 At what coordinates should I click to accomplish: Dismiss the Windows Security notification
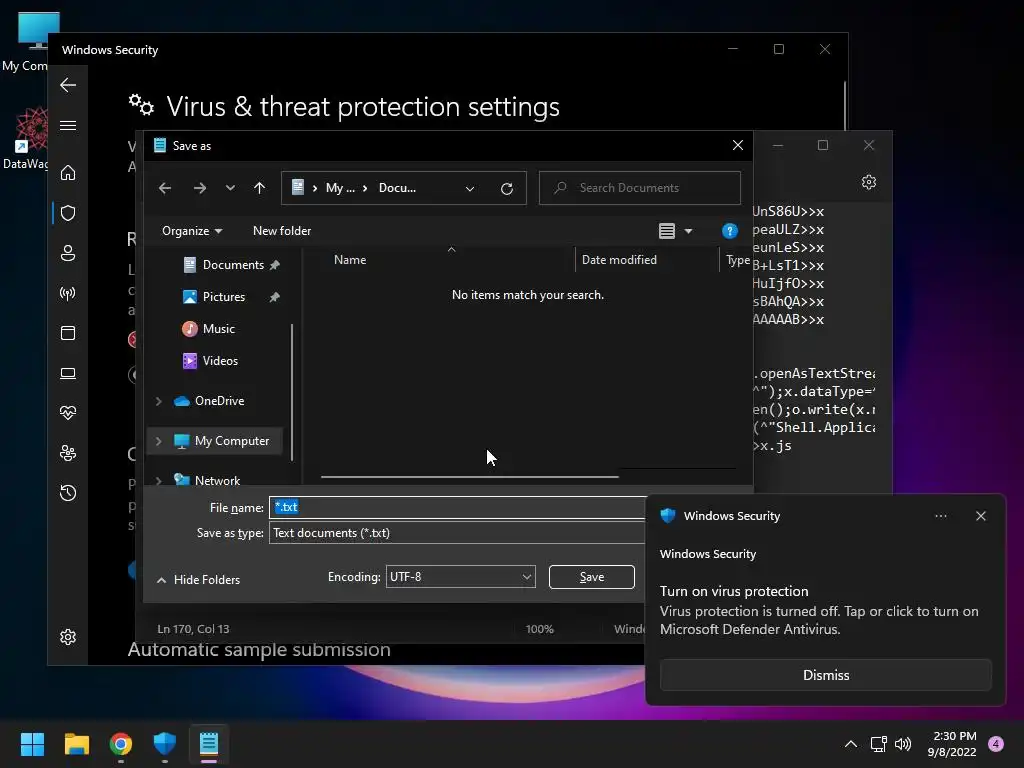825,675
